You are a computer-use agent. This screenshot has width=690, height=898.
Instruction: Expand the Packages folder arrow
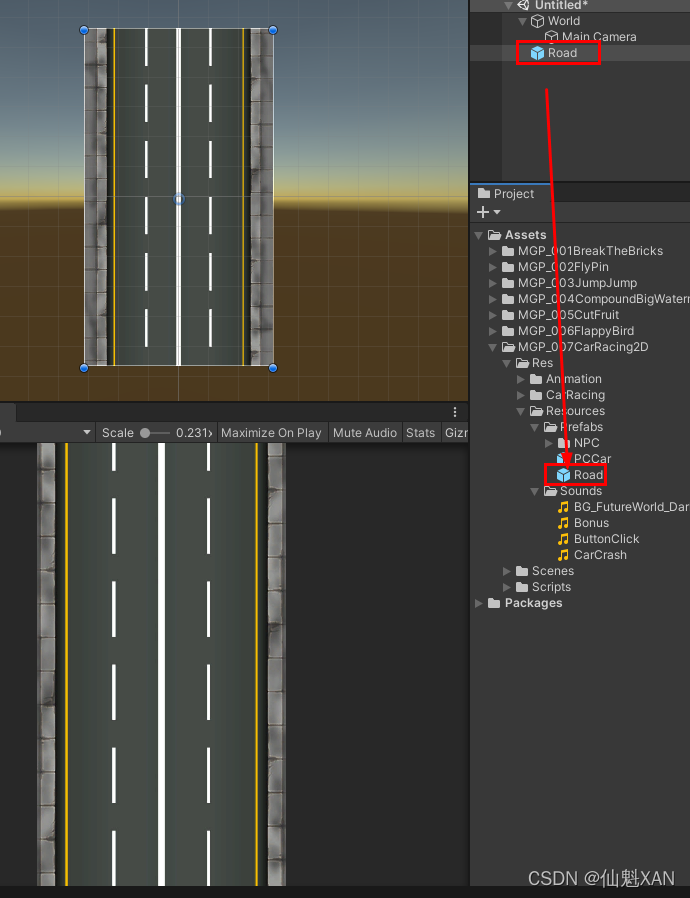coord(479,603)
